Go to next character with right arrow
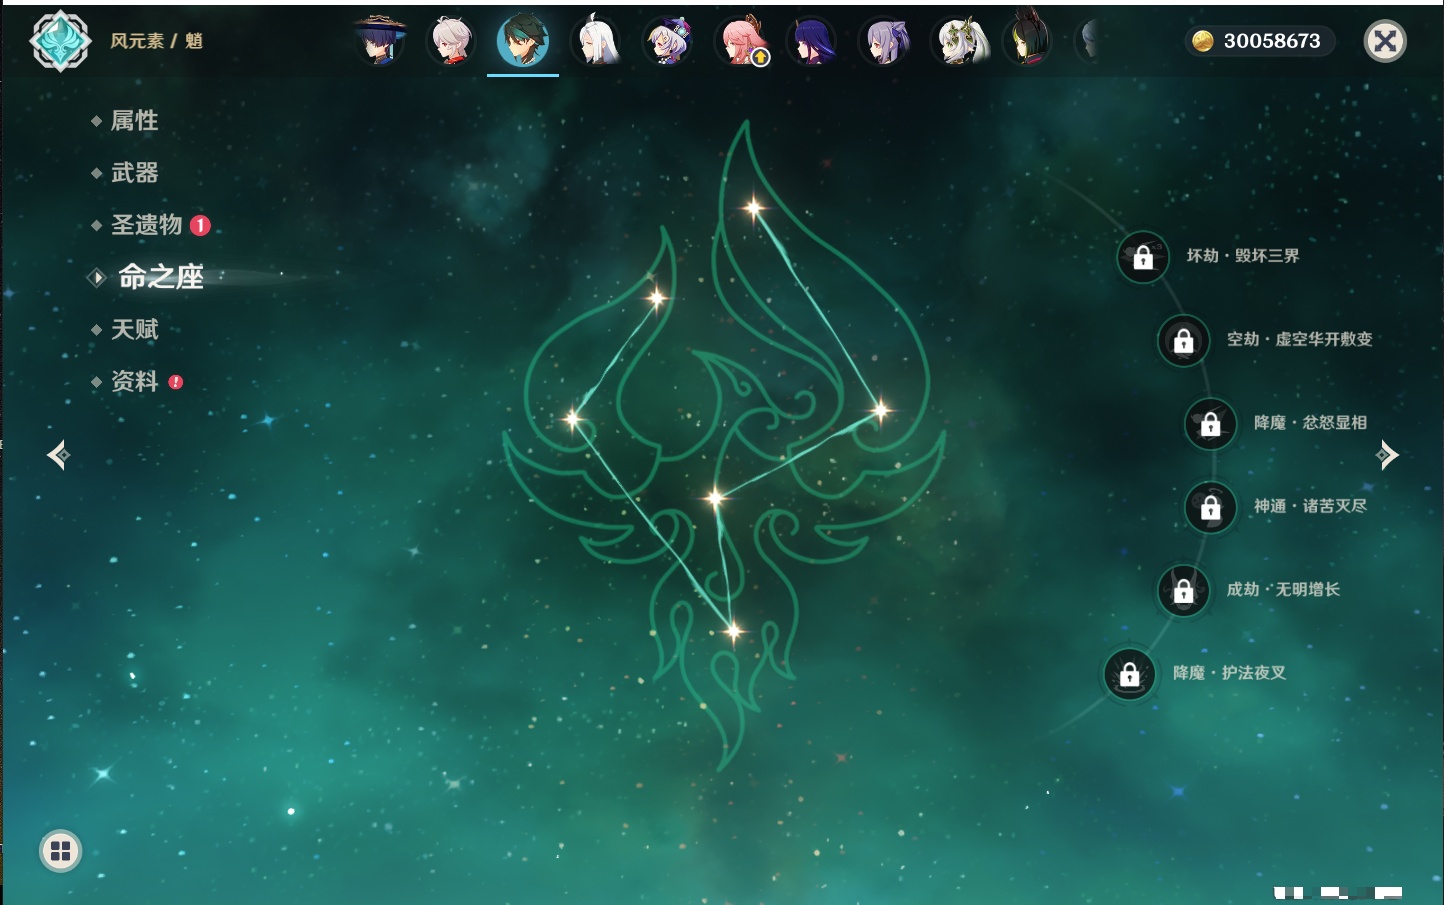The width and height of the screenshot is (1444, 905). [1388, 455]
